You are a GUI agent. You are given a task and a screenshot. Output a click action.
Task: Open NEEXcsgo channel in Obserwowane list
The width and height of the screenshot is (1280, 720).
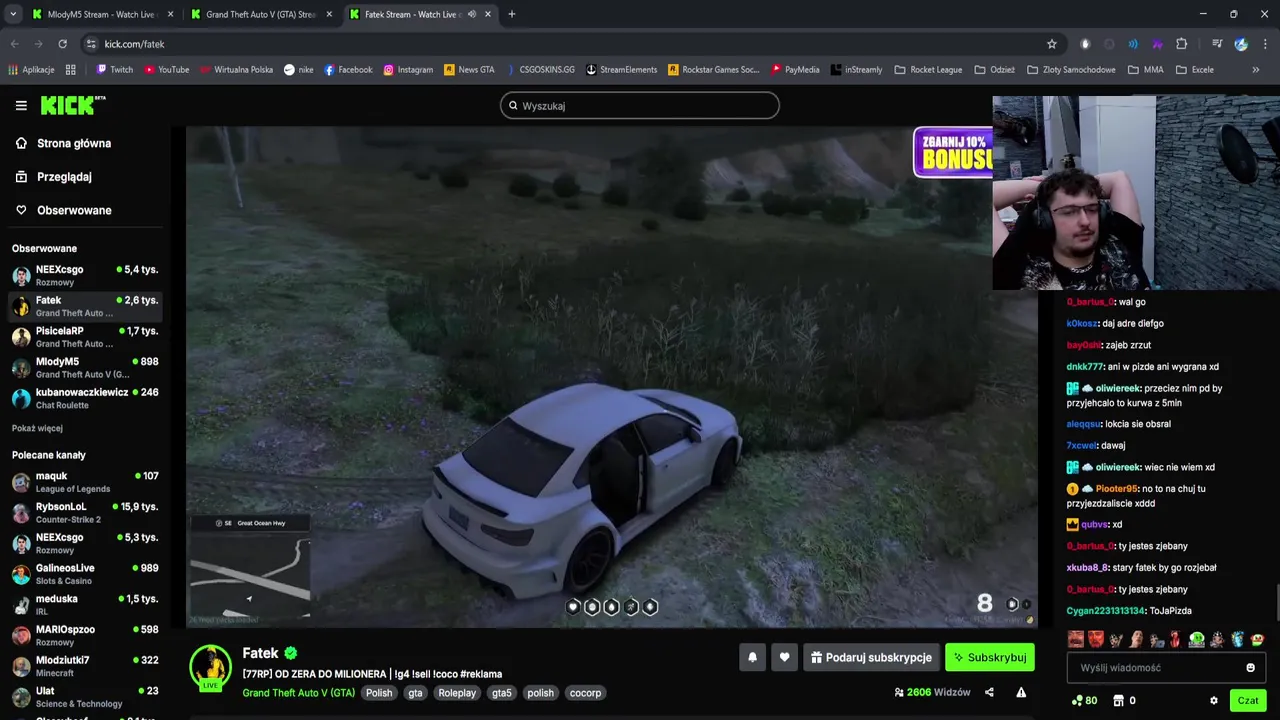tap(85, 276)
